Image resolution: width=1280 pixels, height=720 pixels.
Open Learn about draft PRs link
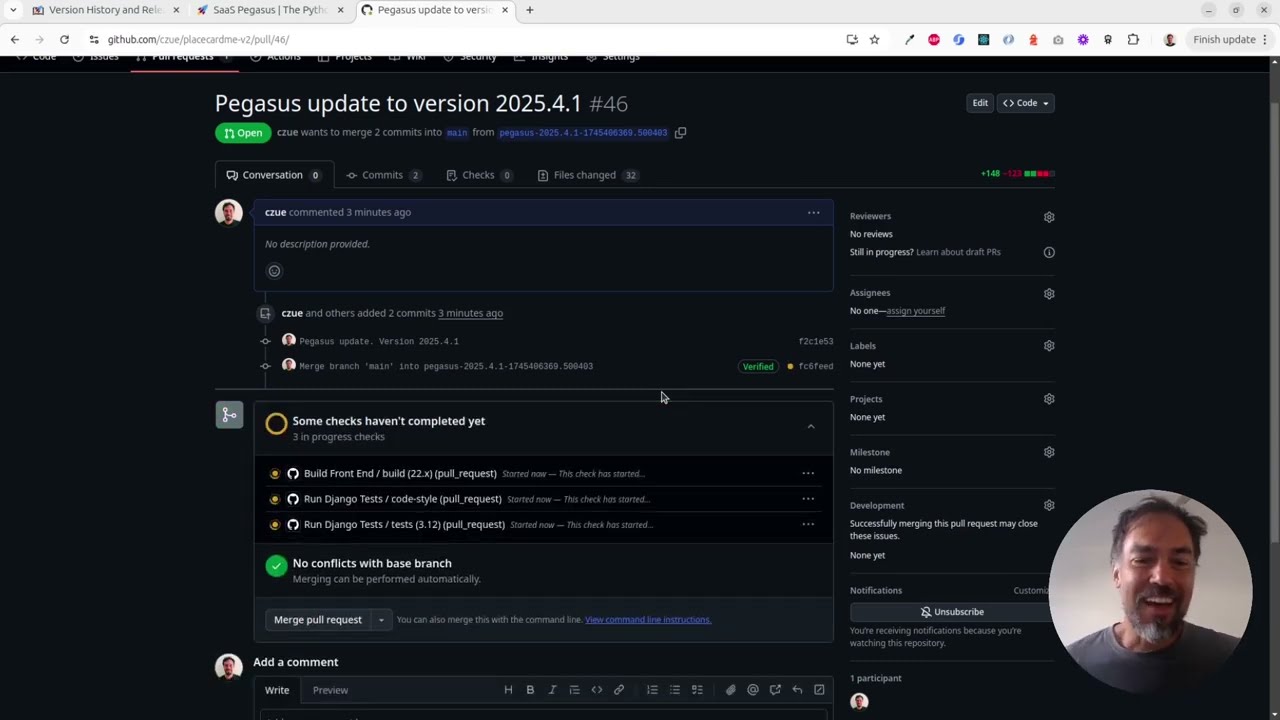958,252
